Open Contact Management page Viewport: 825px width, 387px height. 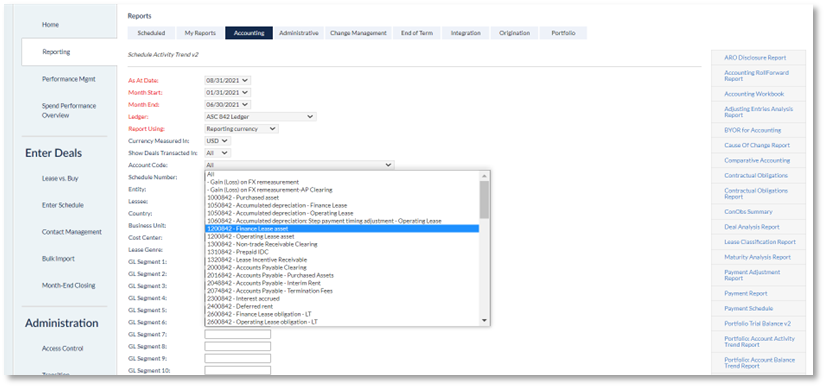(x=72, y=232)
